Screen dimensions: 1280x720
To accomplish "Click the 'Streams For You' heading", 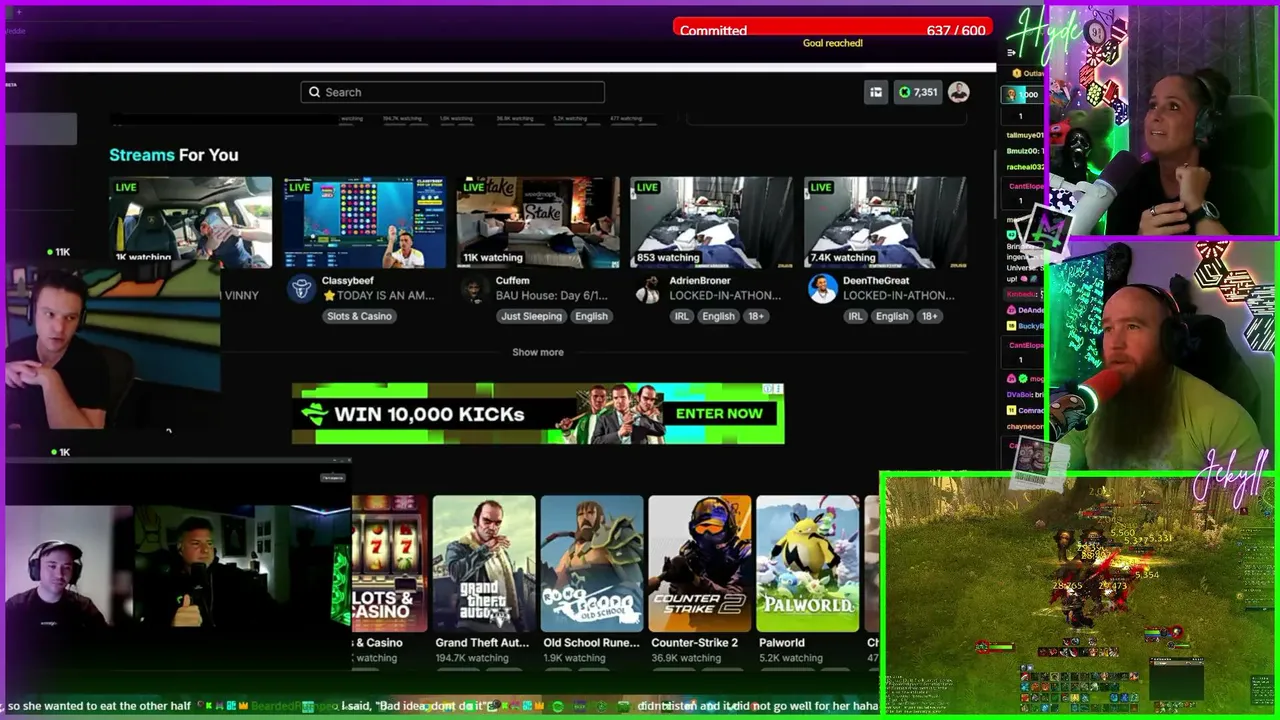I will (174, 155).
